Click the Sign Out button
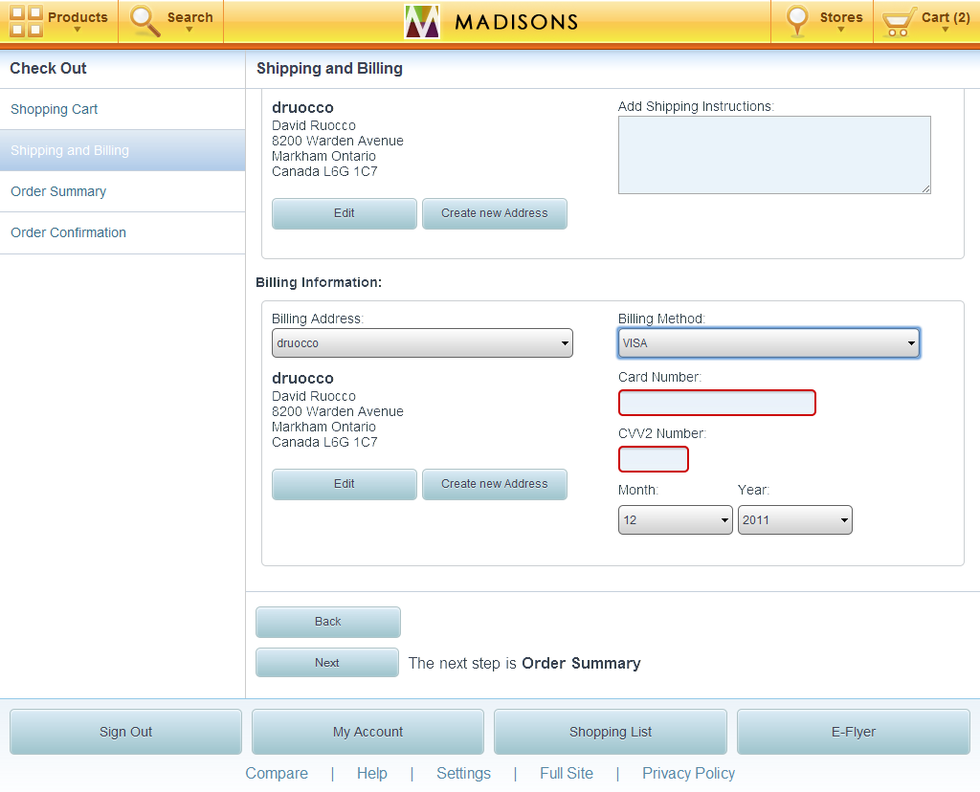Viewport: 980px width, 792px height. click(x=126, y=732)
